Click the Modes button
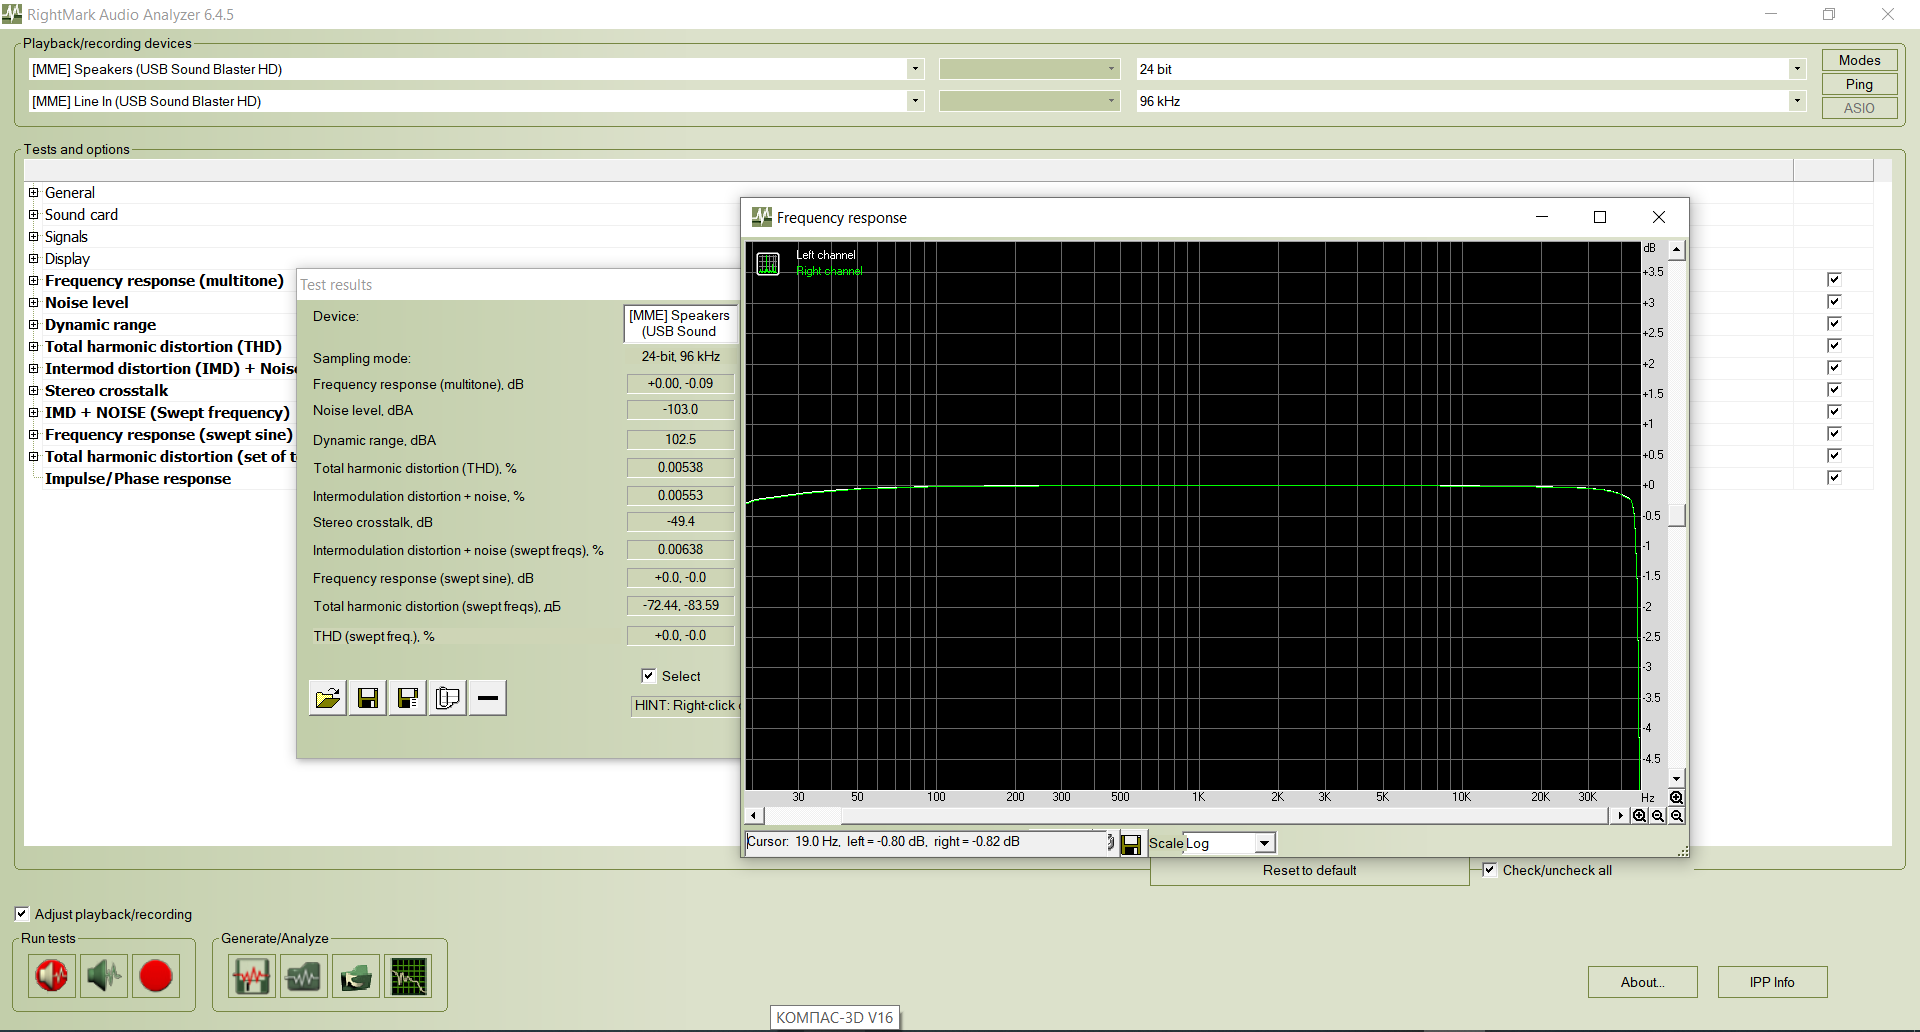This screenshot has height=1032, width=1920. [x=1859, y=60]
